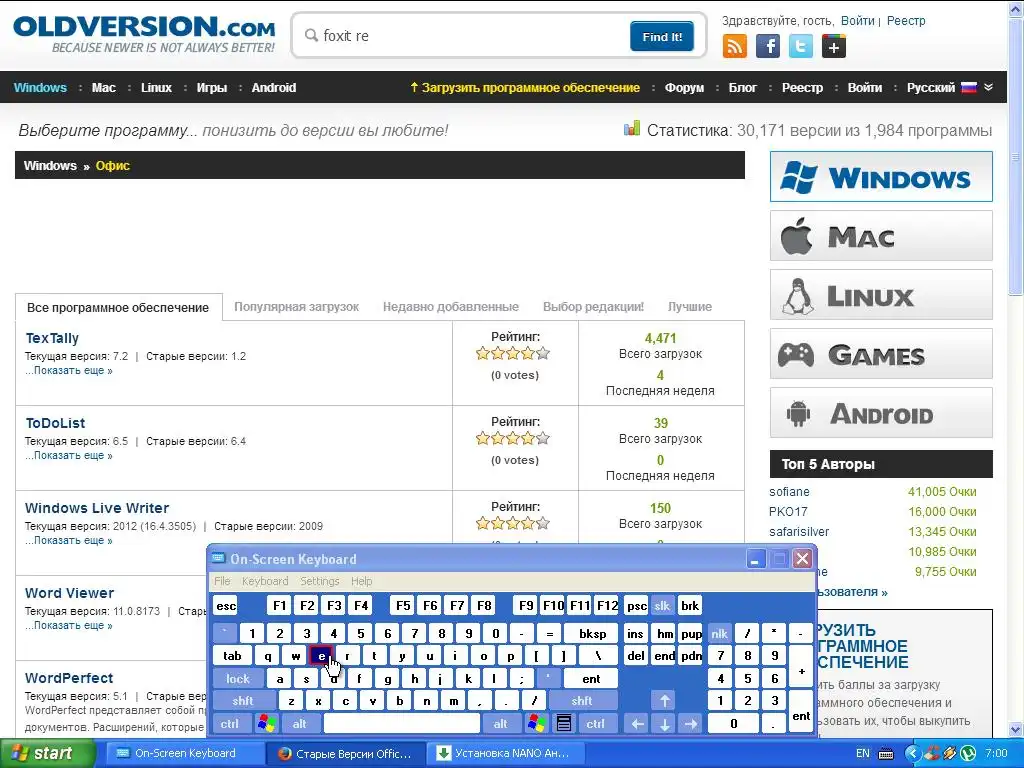Click the spacebar on On-Screen Keyboard
This screenshot has width=1024, height=768.
402,724
